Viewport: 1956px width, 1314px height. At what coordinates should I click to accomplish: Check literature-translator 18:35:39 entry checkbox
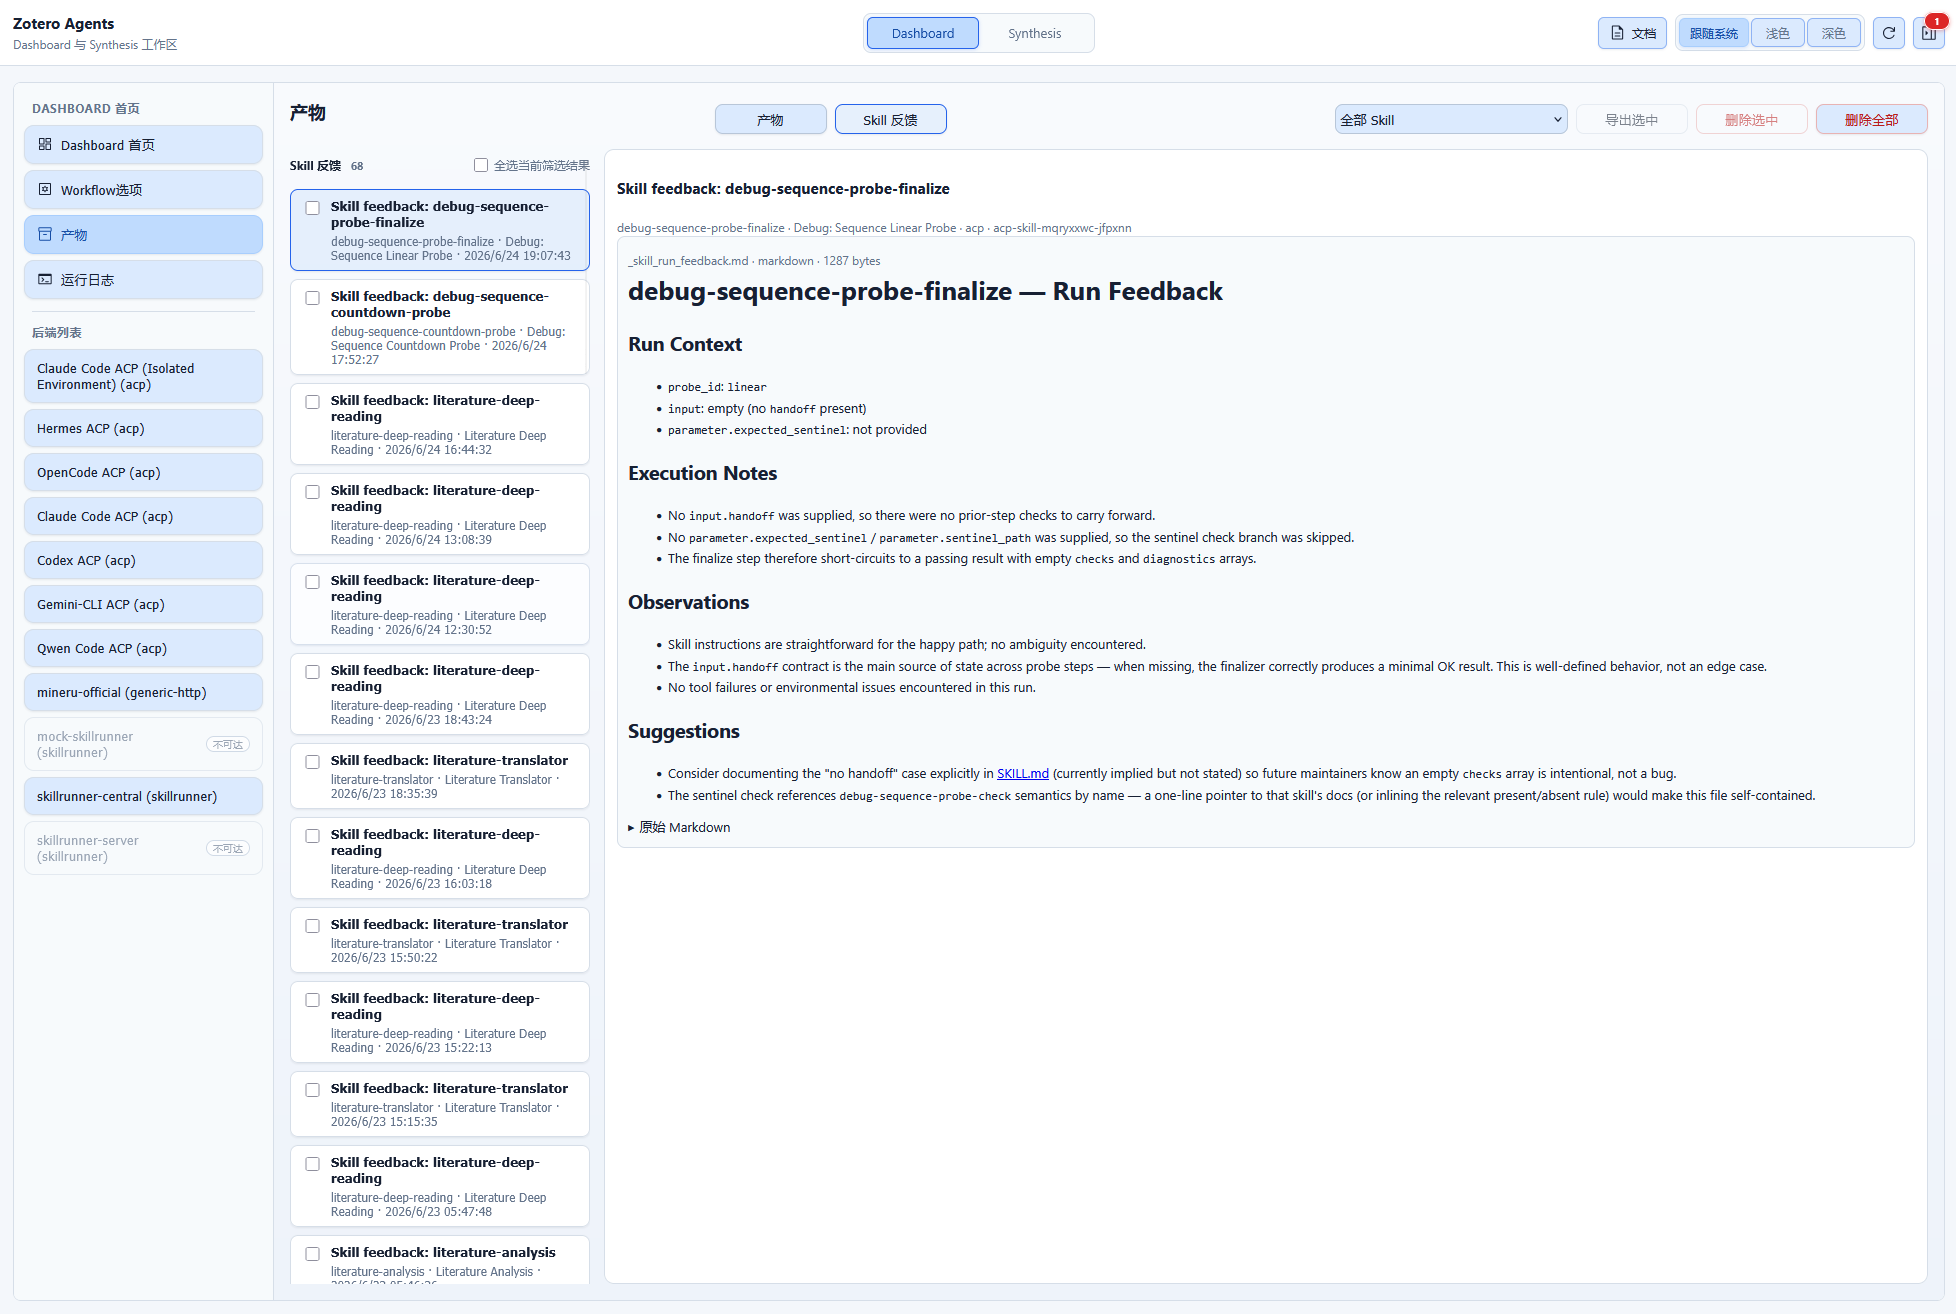tap(313, 762)
